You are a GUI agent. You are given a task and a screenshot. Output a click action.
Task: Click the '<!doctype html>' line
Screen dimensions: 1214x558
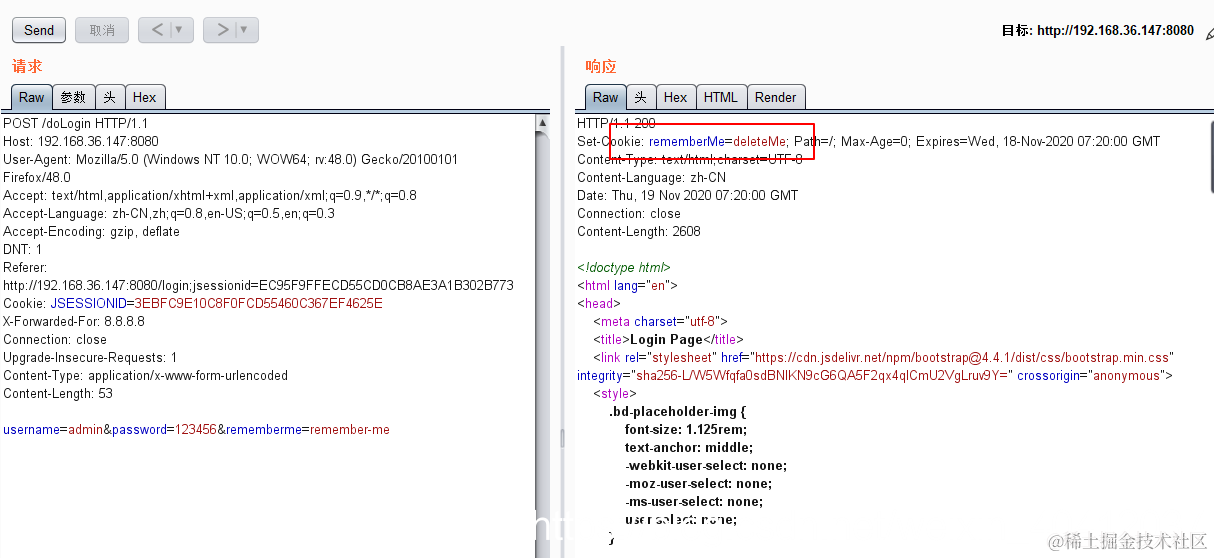[623, 267]
